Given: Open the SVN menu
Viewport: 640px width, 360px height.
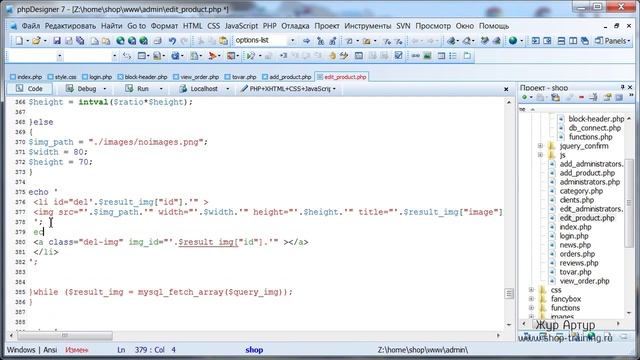Looking at the screenshot, I should [403, 26].
